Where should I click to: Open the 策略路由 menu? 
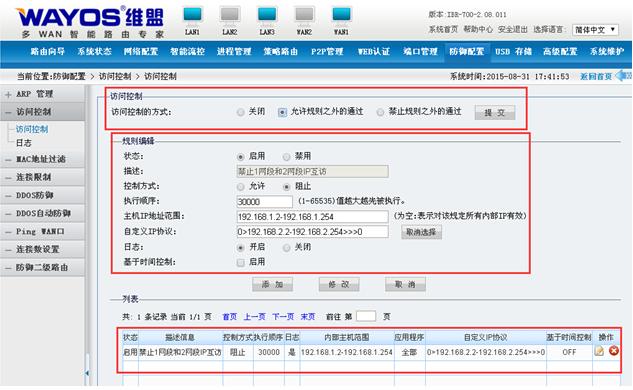click(x=281, y=52)
